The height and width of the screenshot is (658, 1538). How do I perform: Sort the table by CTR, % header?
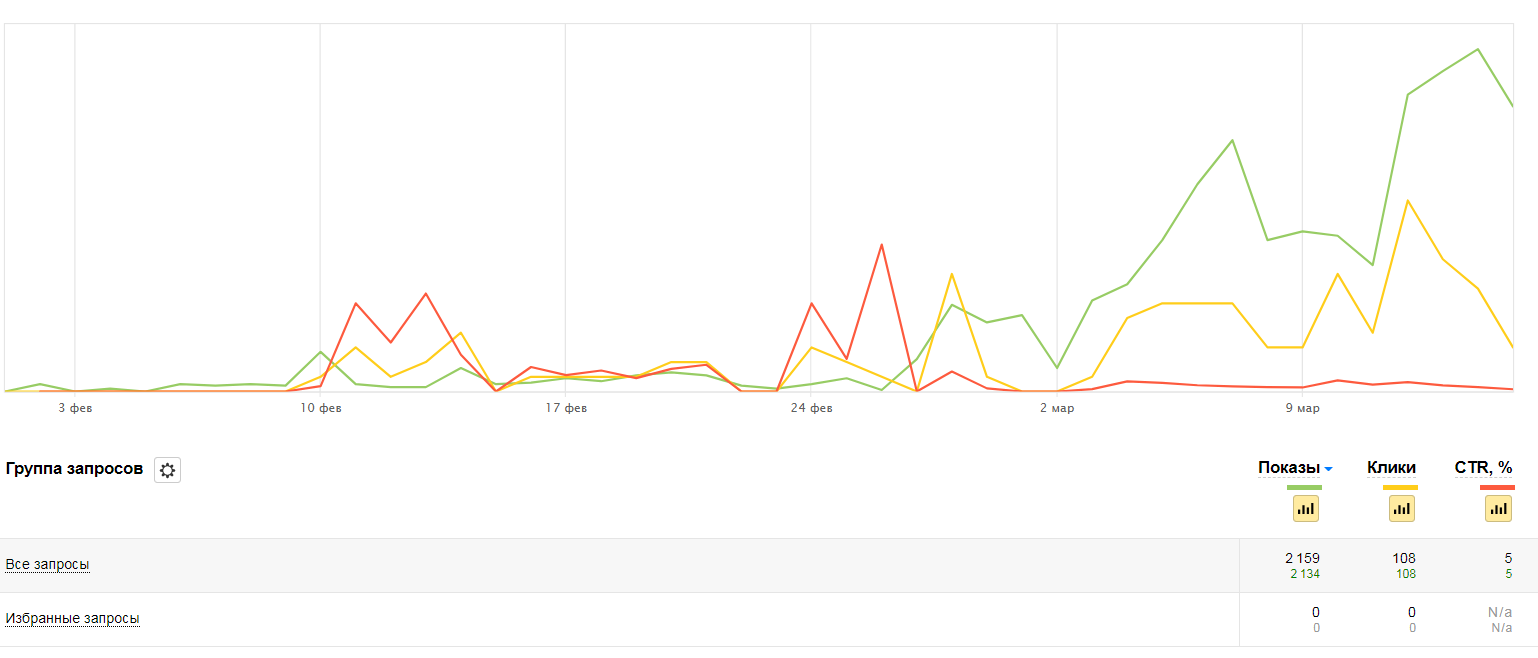[x=1484, y=467]
